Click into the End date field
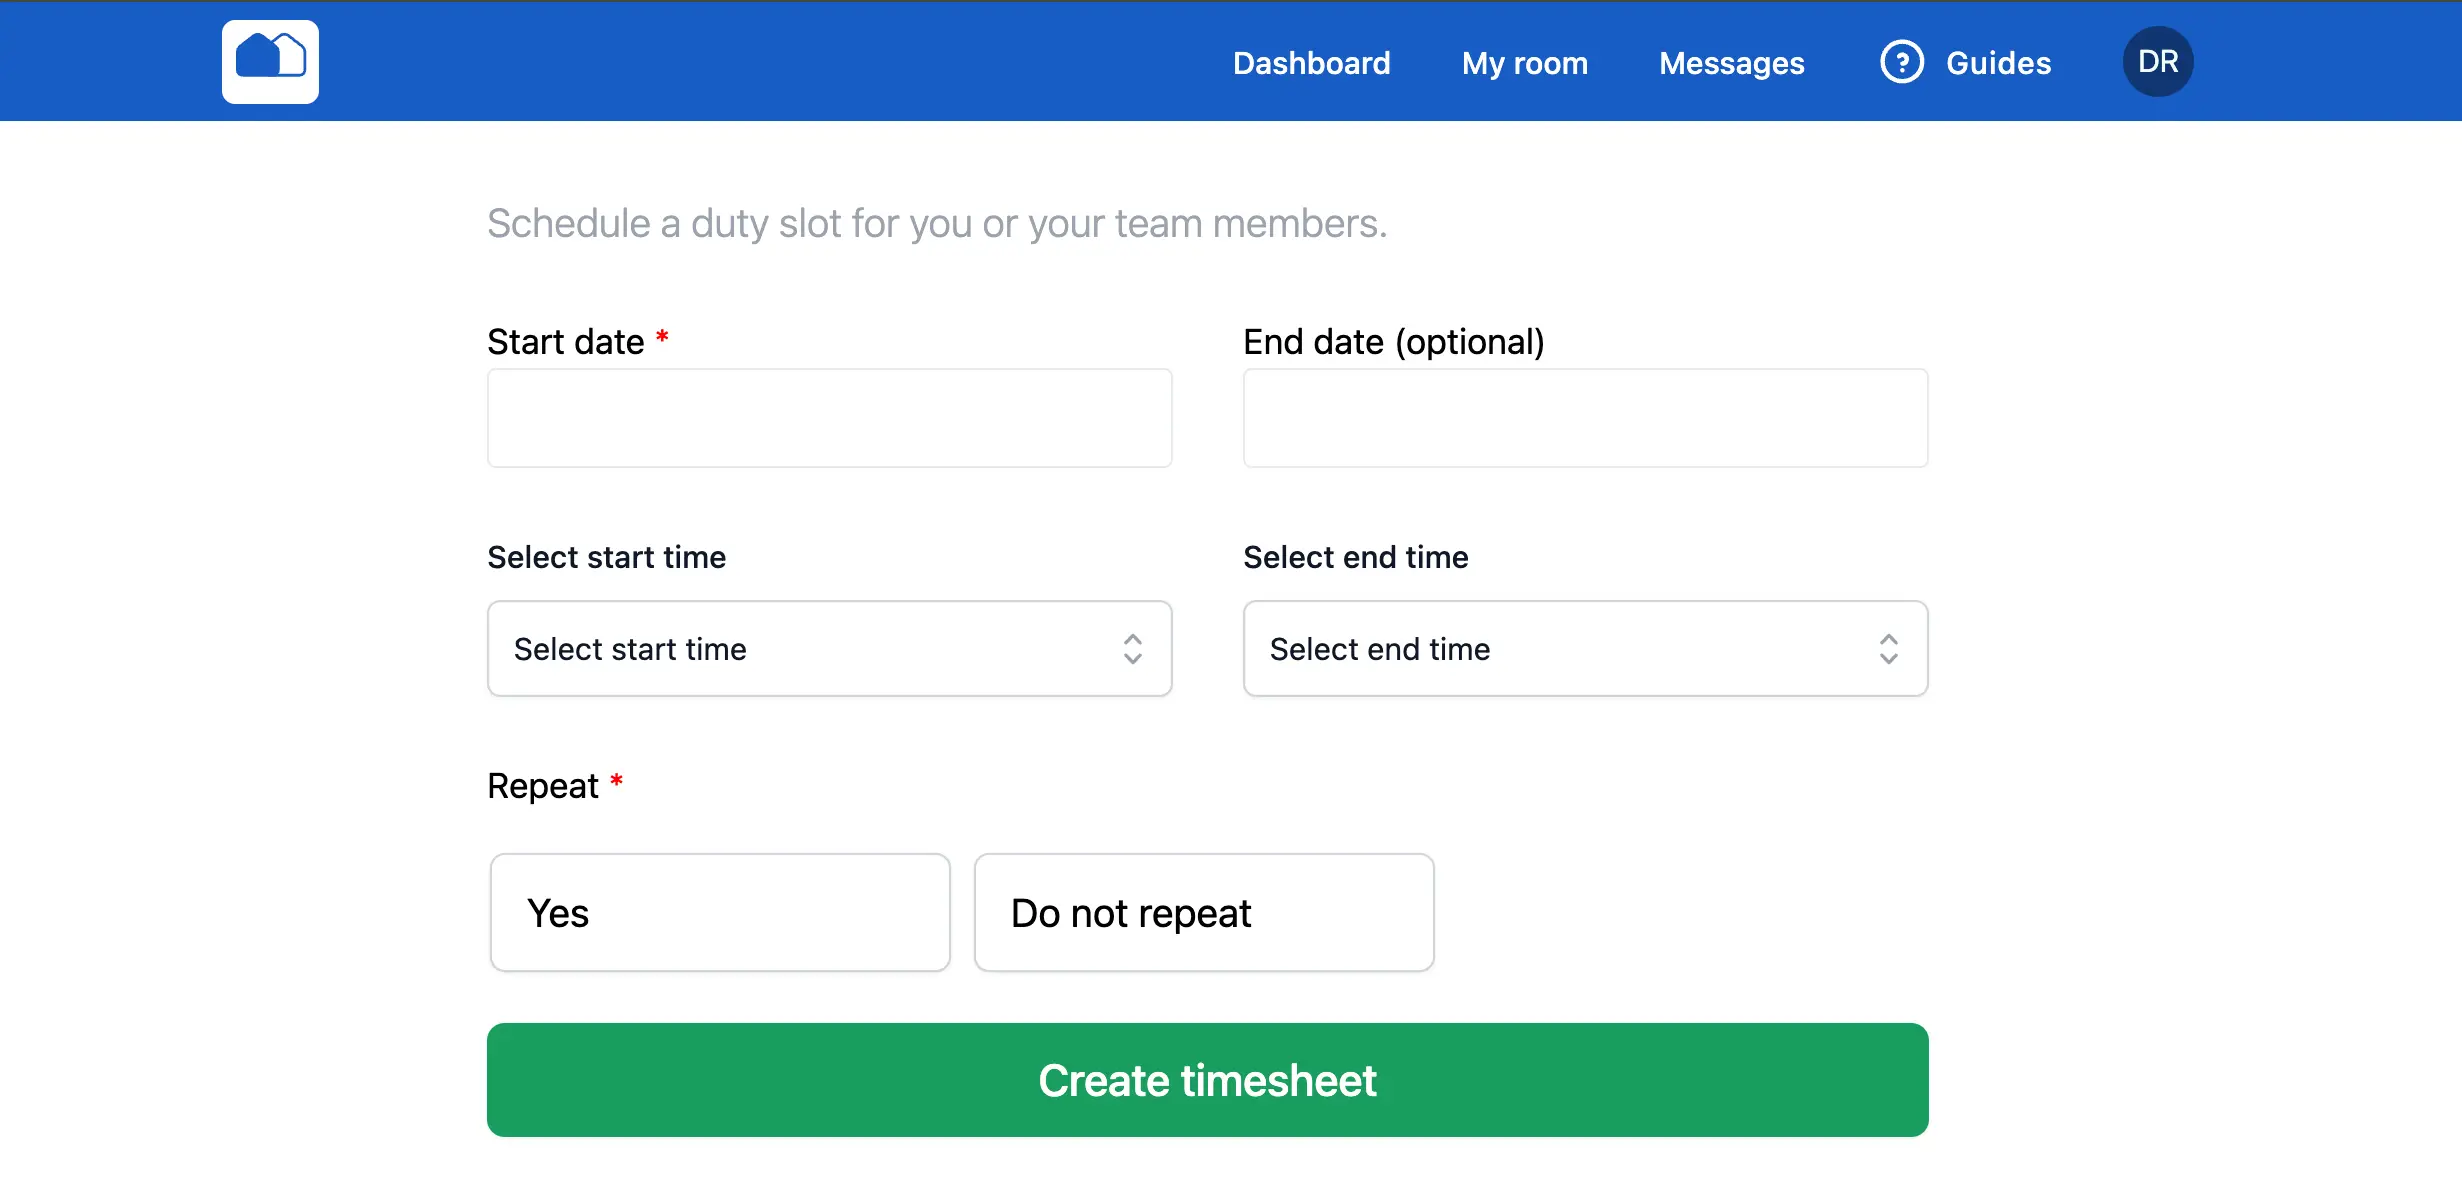This screenshot has width=2462, height=1184. 1585,418
